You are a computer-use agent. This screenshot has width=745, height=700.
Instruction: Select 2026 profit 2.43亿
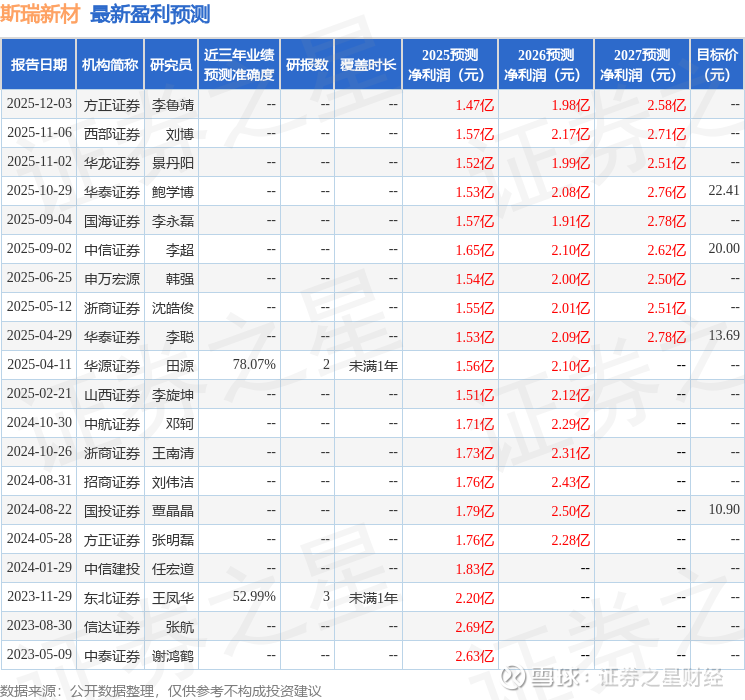click(x=571, y=482)
